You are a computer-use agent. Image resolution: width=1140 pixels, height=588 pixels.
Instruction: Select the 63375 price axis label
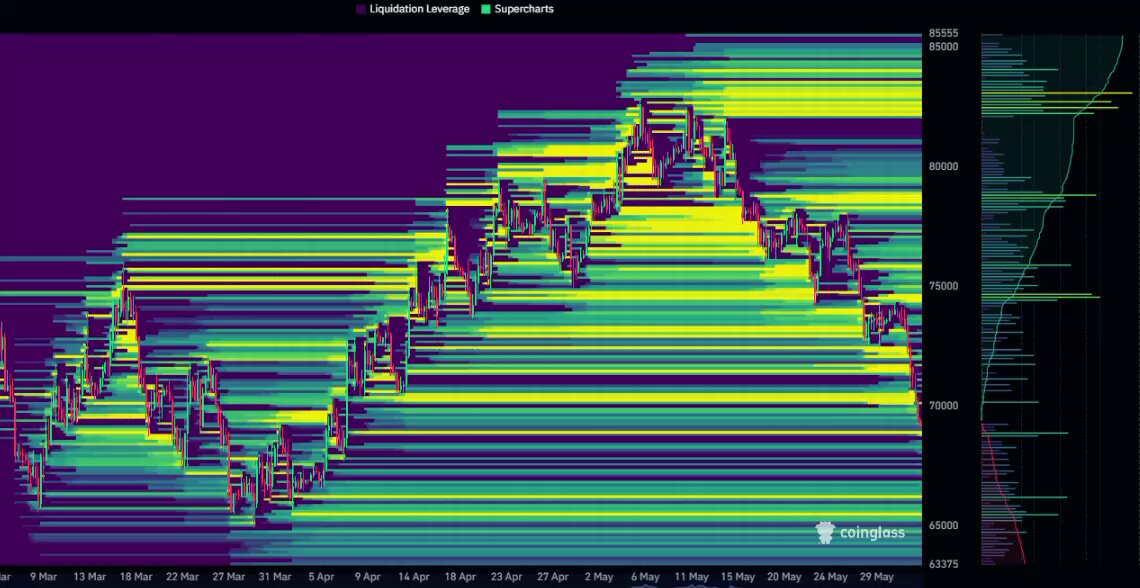tap(943, 564)
